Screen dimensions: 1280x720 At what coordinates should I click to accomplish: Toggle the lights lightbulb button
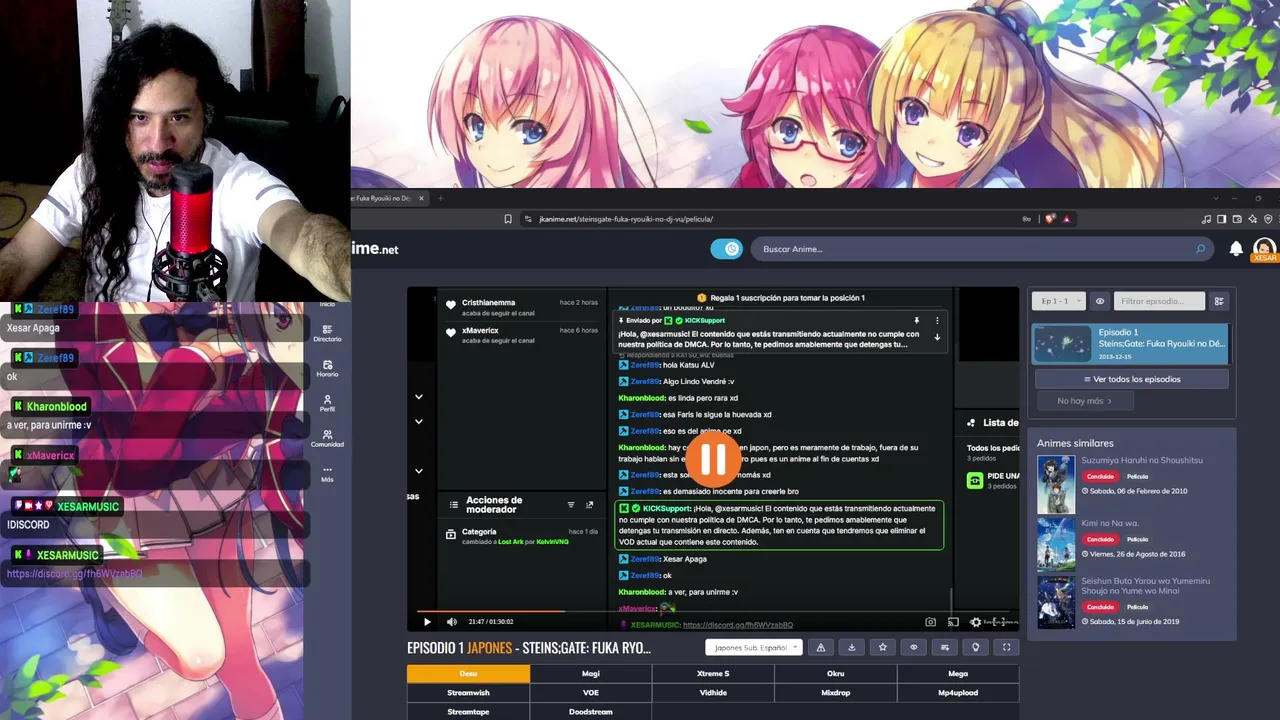point(976,647)
